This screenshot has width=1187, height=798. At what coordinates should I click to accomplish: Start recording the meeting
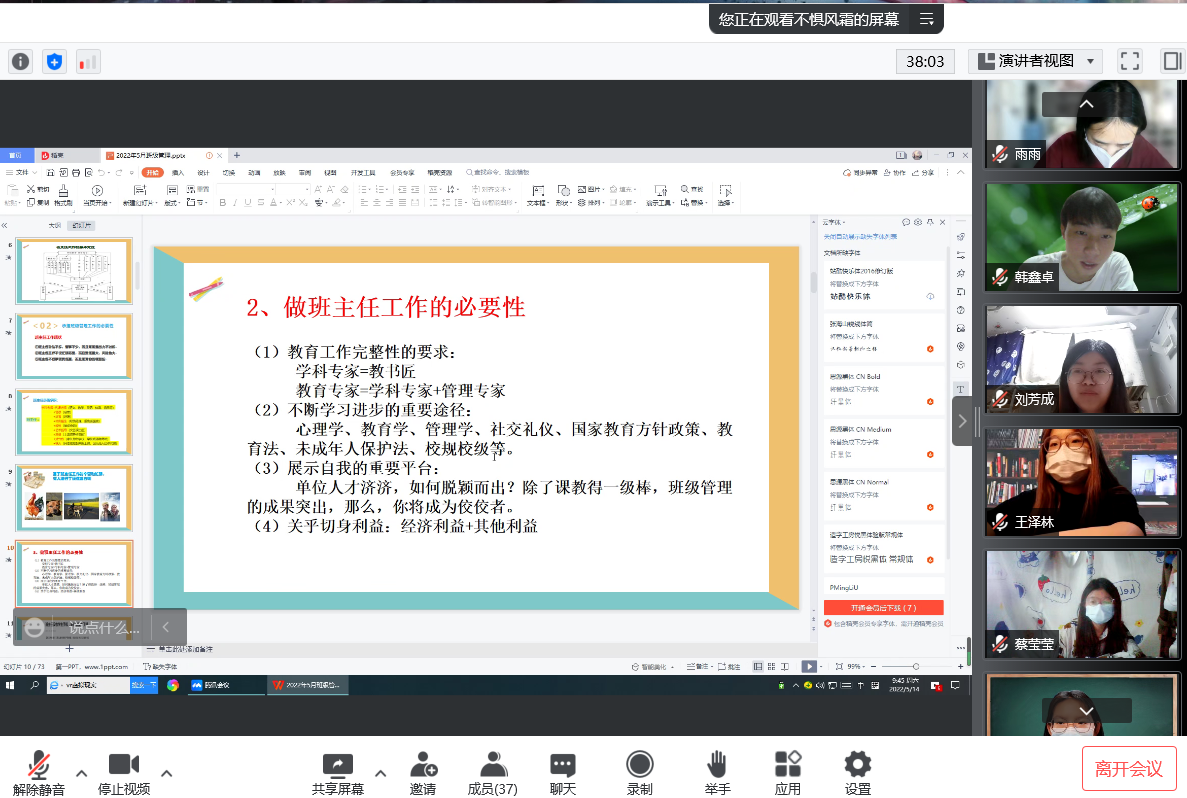pyautogui.click(x=639, y=773)
